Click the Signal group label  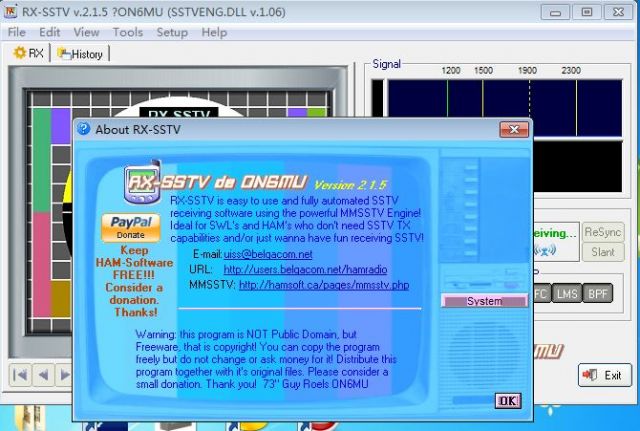click(x=387, y=64)
